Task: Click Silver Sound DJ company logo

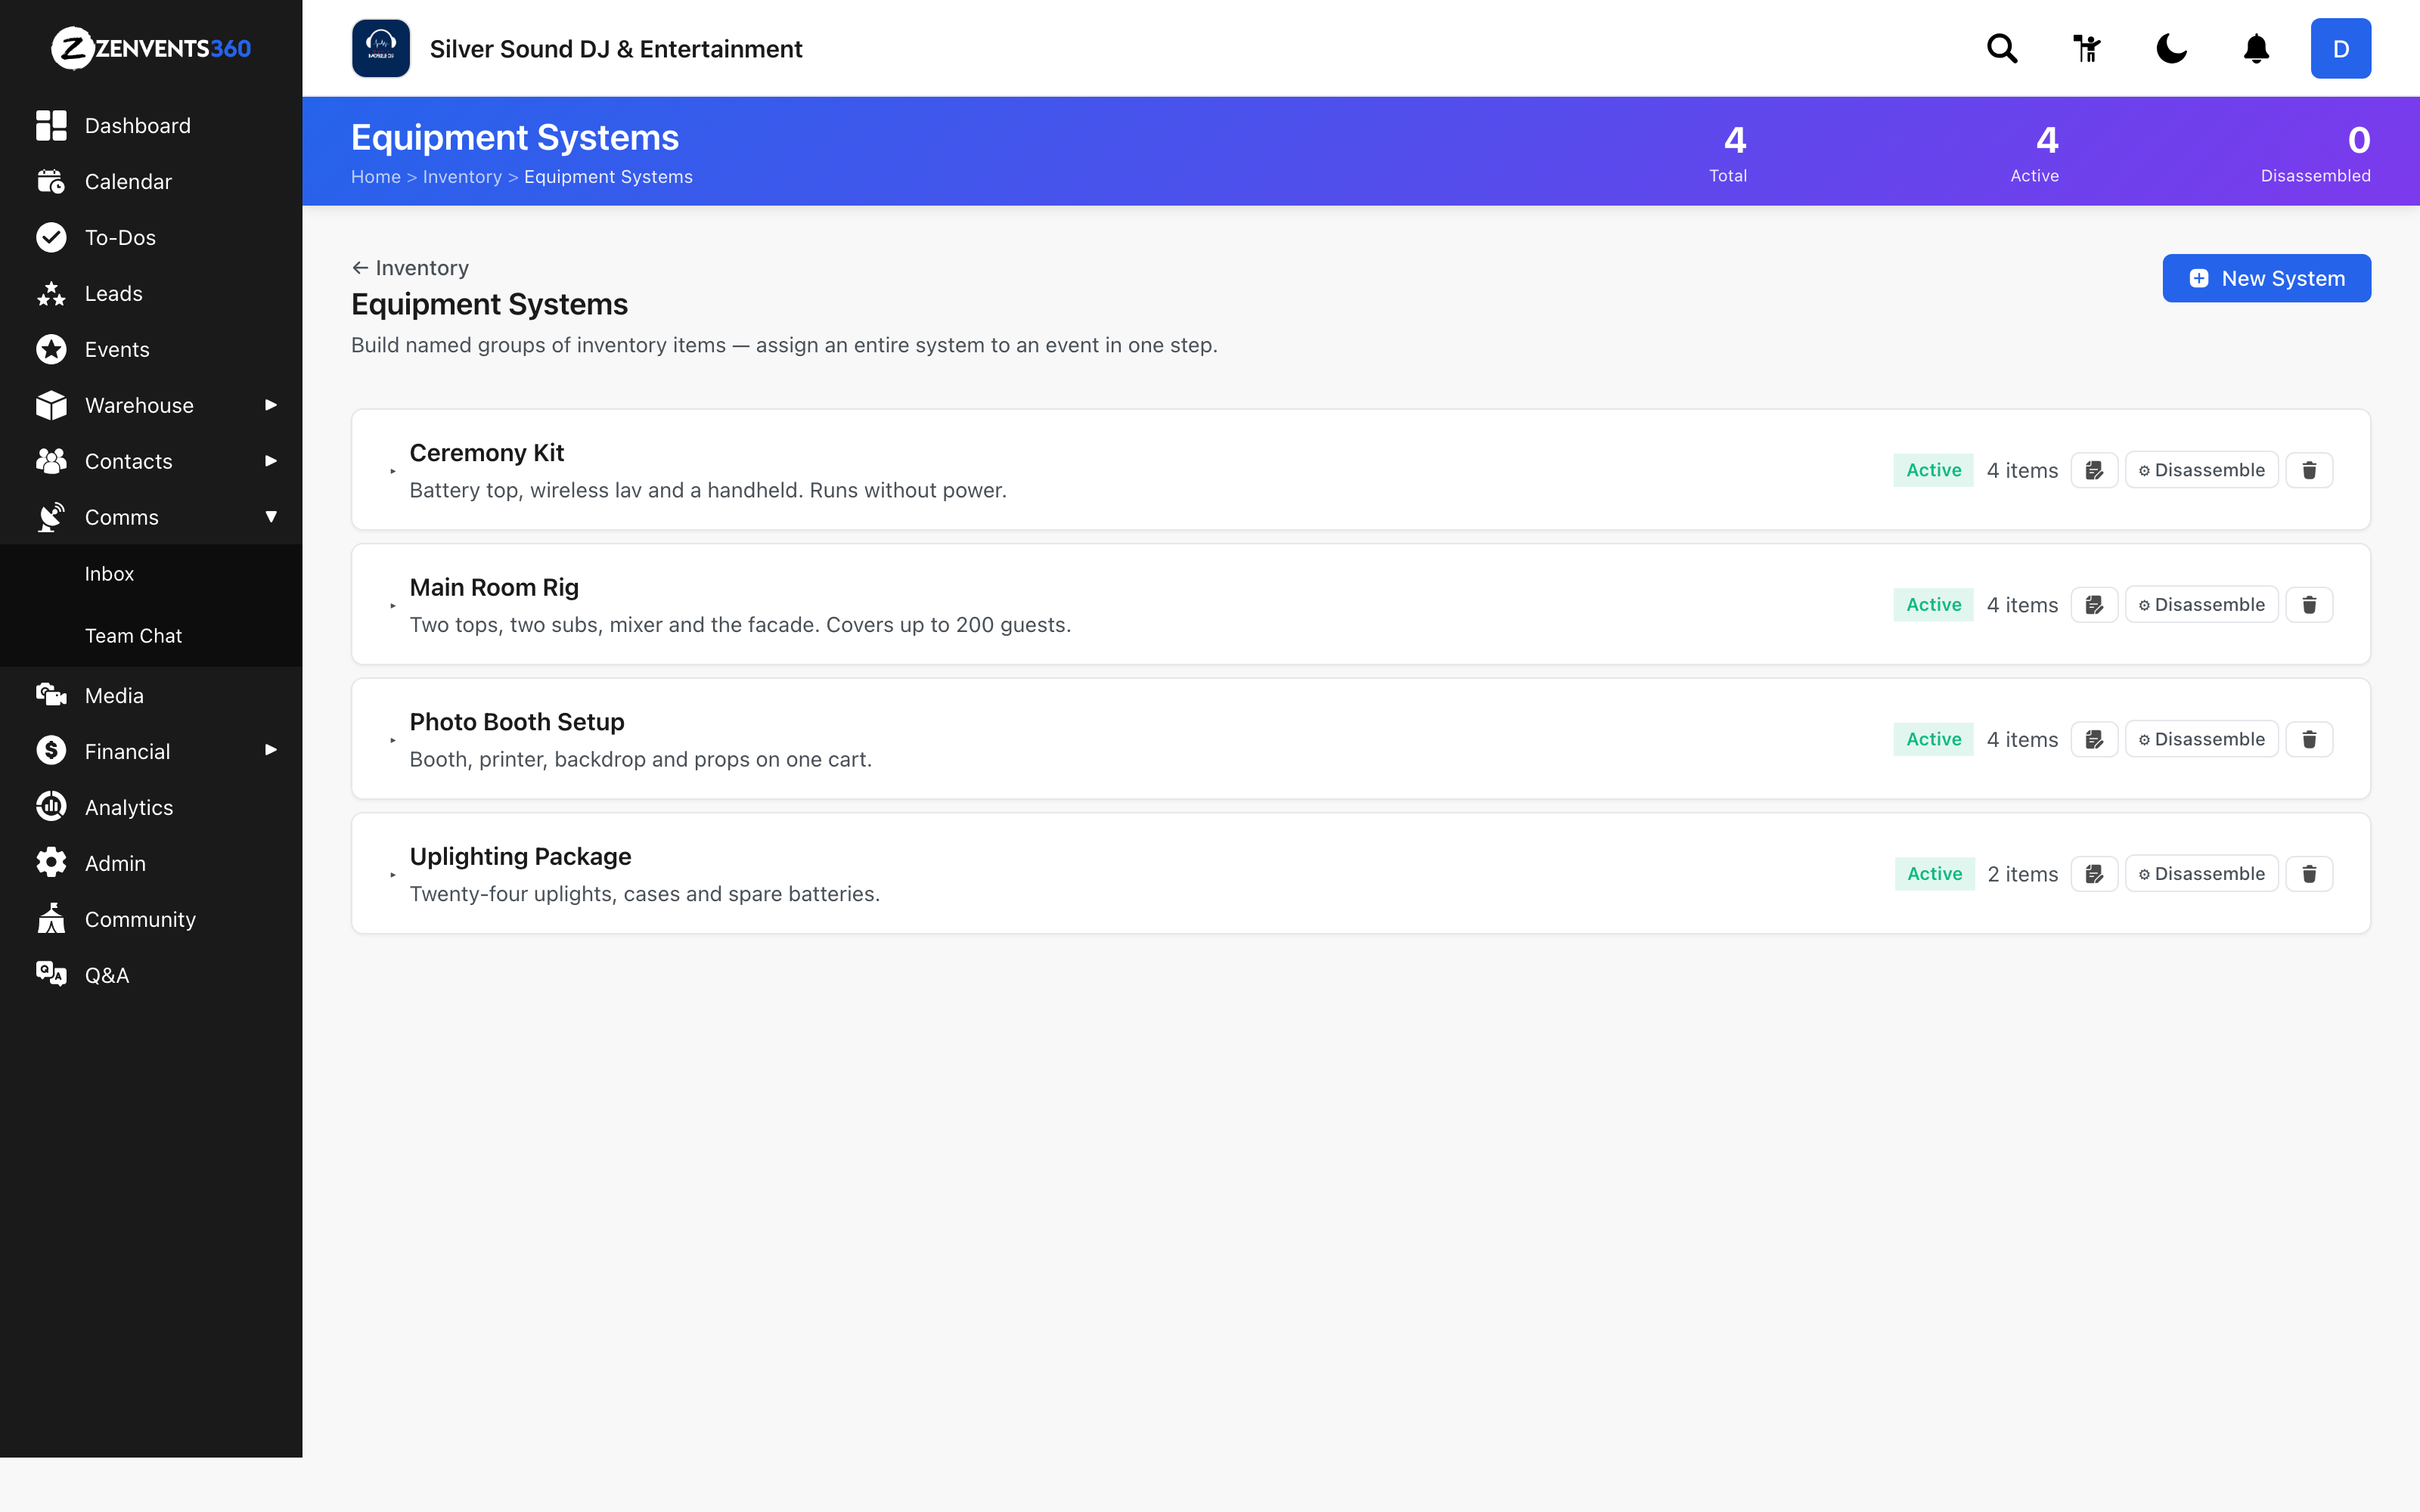Action: [381, 48]
